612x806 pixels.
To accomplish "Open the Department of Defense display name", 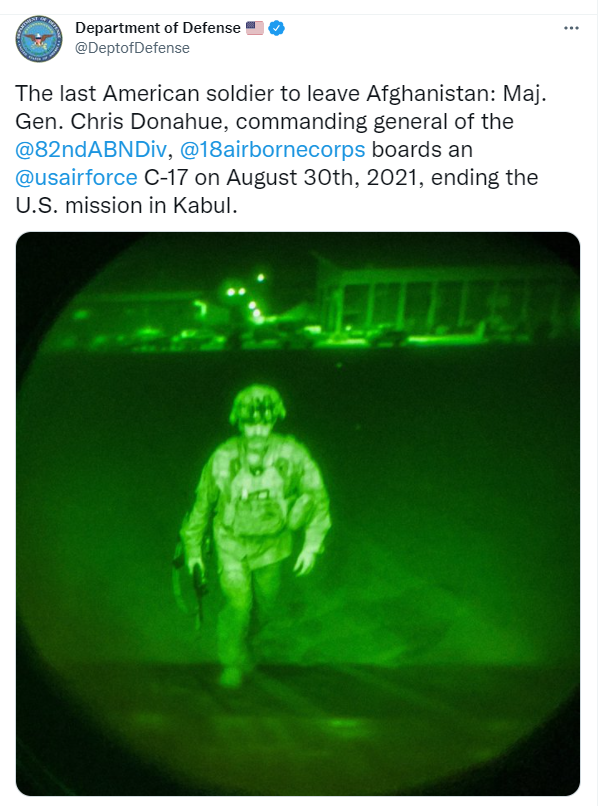I will coord(158,28).
